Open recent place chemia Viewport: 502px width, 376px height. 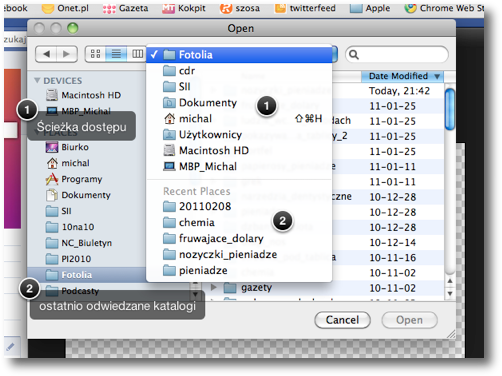point(239,223)
